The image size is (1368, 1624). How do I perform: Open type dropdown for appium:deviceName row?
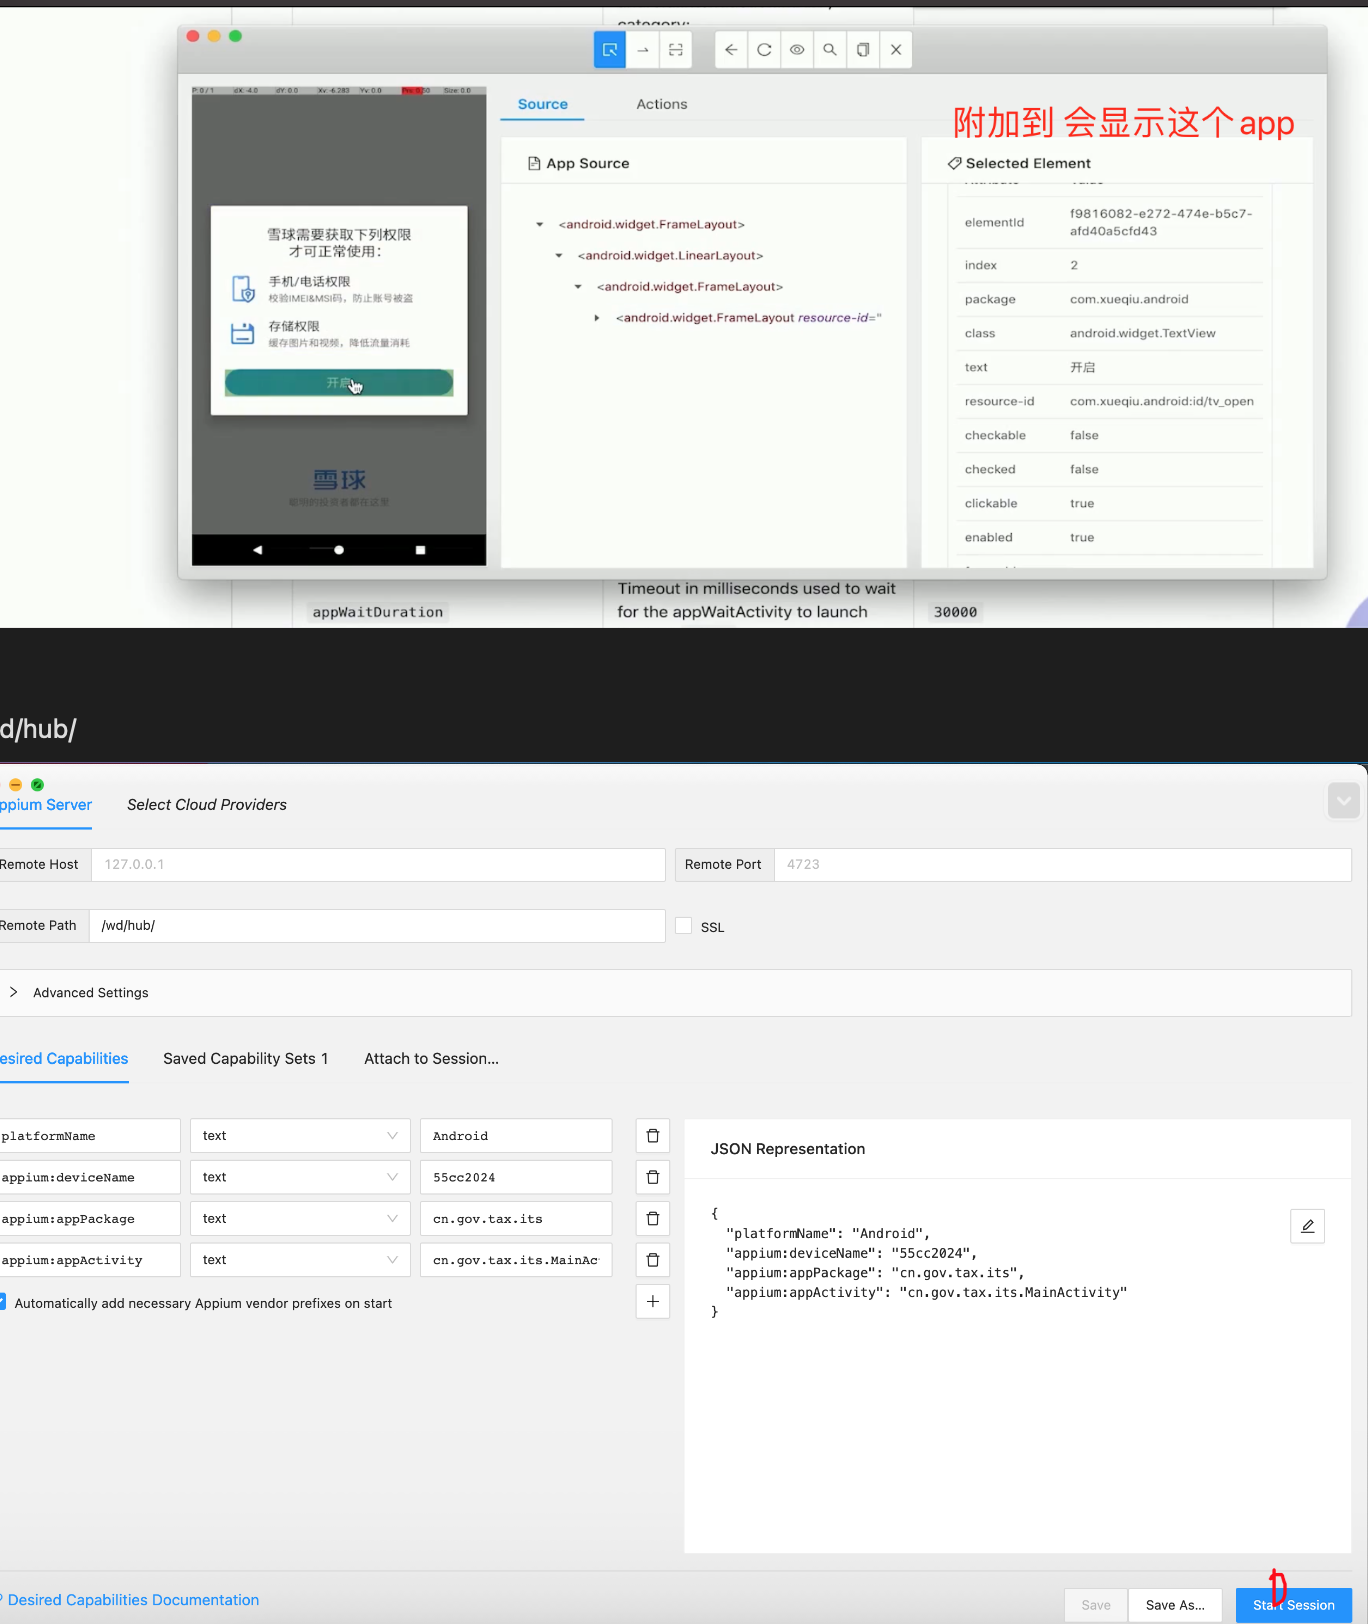point(300,1177)
